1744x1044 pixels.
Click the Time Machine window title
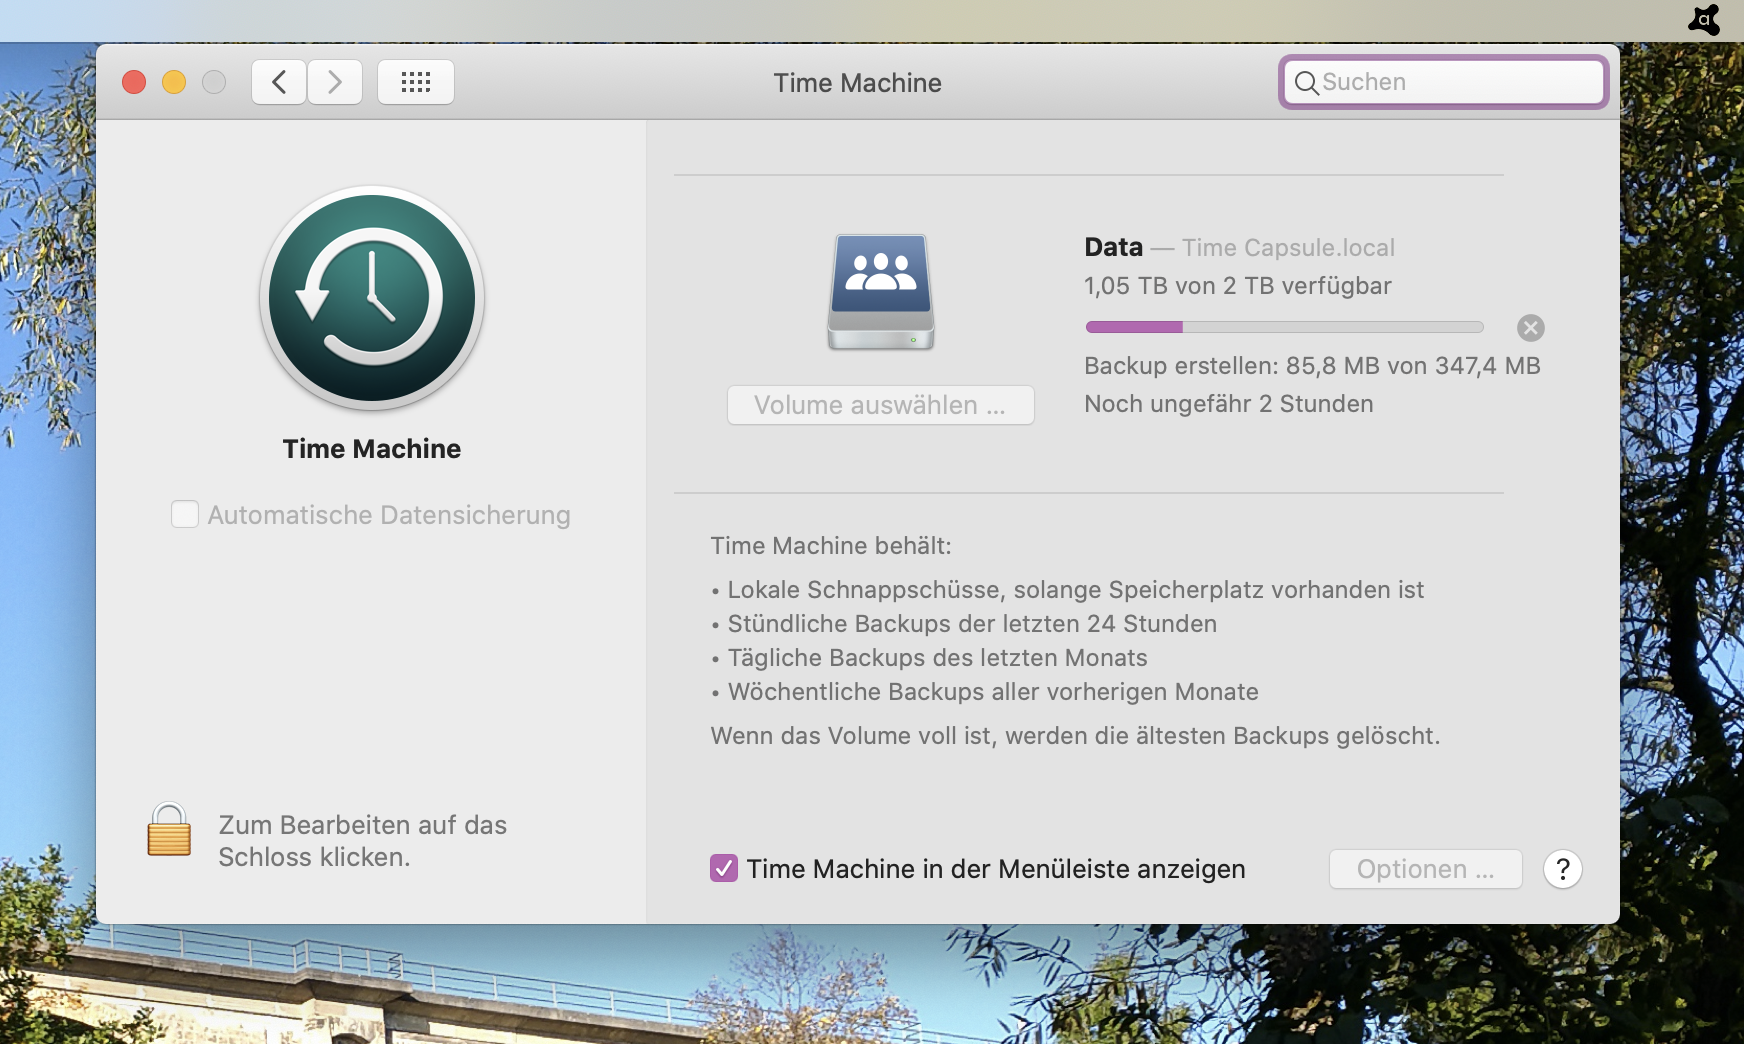click(x=858, y=83)
